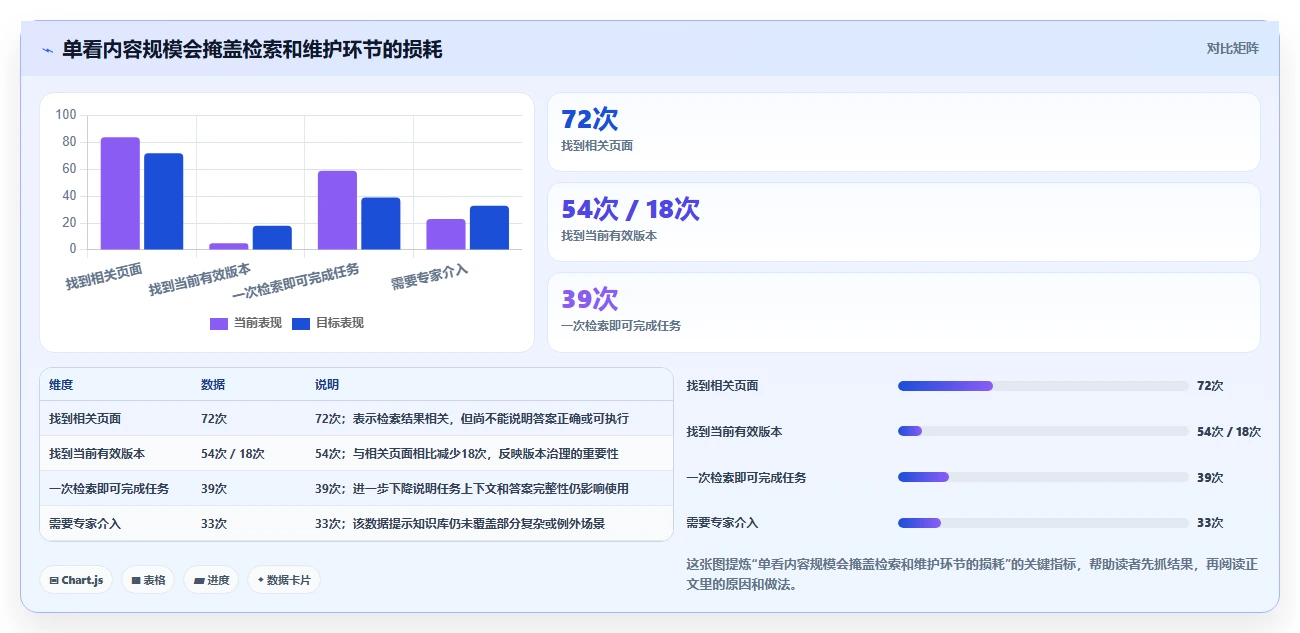1300x633 pixels.
Task: Click the blue bar for 需要专家介入
Action: tap(489, 227)
